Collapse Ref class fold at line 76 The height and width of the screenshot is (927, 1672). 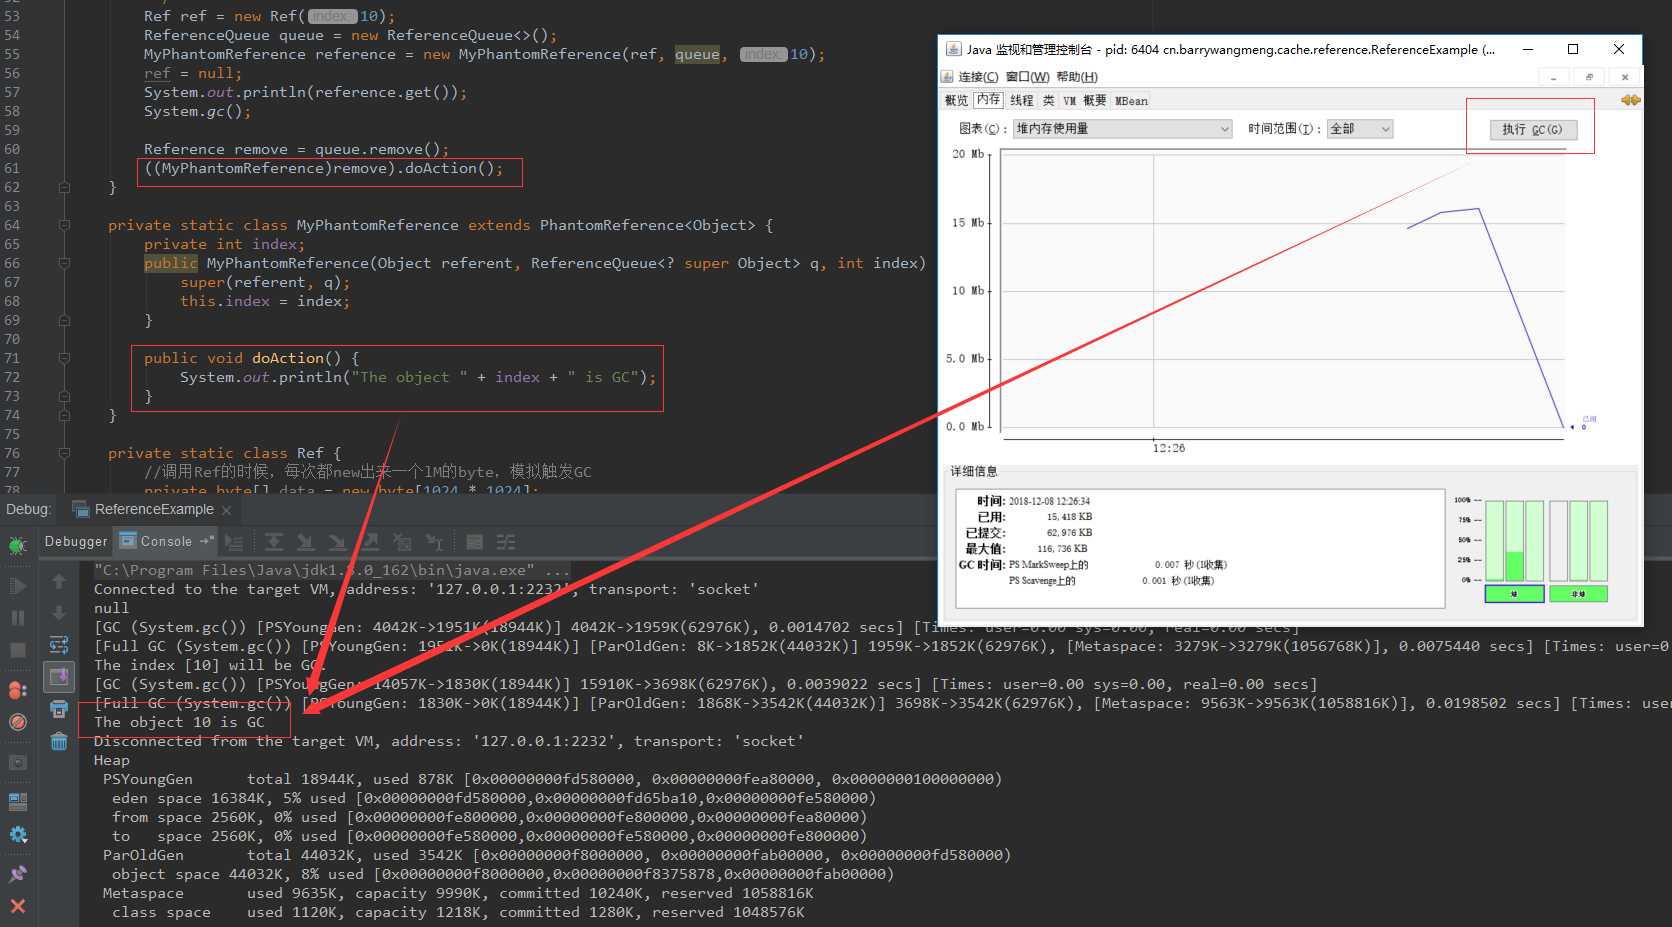tap(64, 453)
